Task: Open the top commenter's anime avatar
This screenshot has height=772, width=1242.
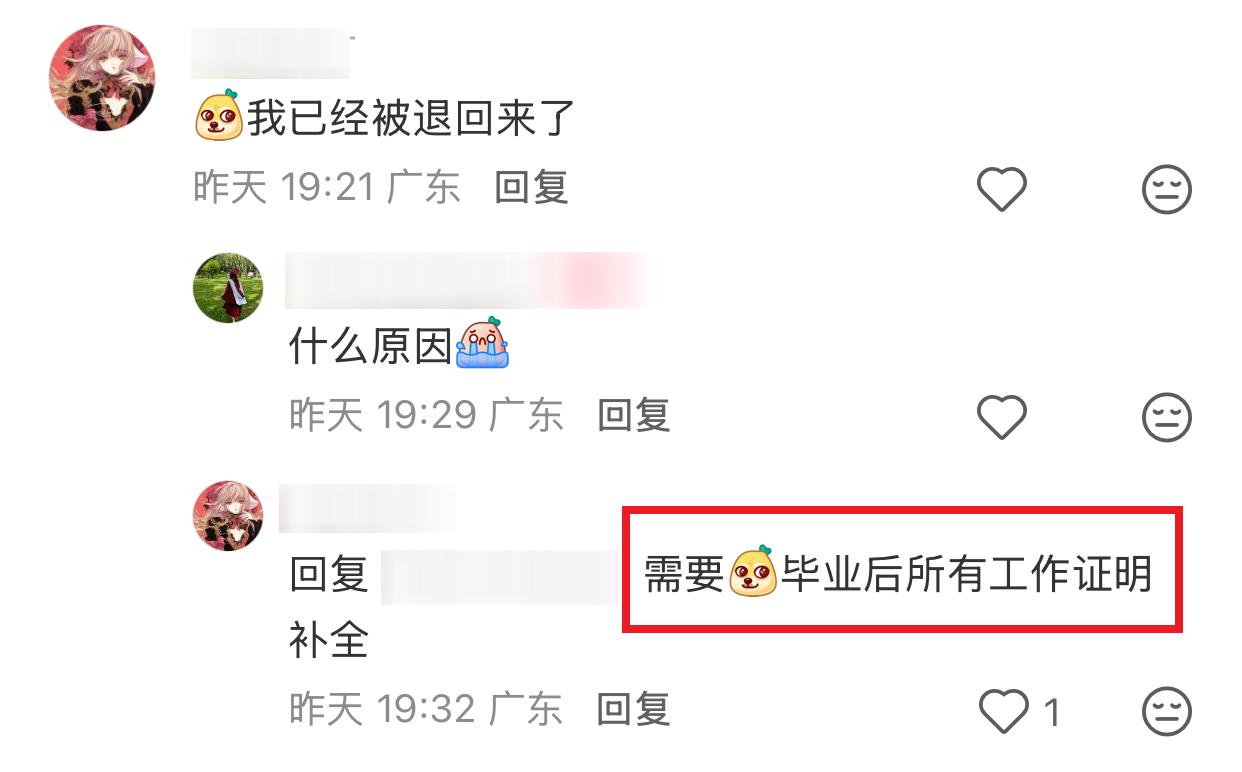Action: (x=102, y=78)
